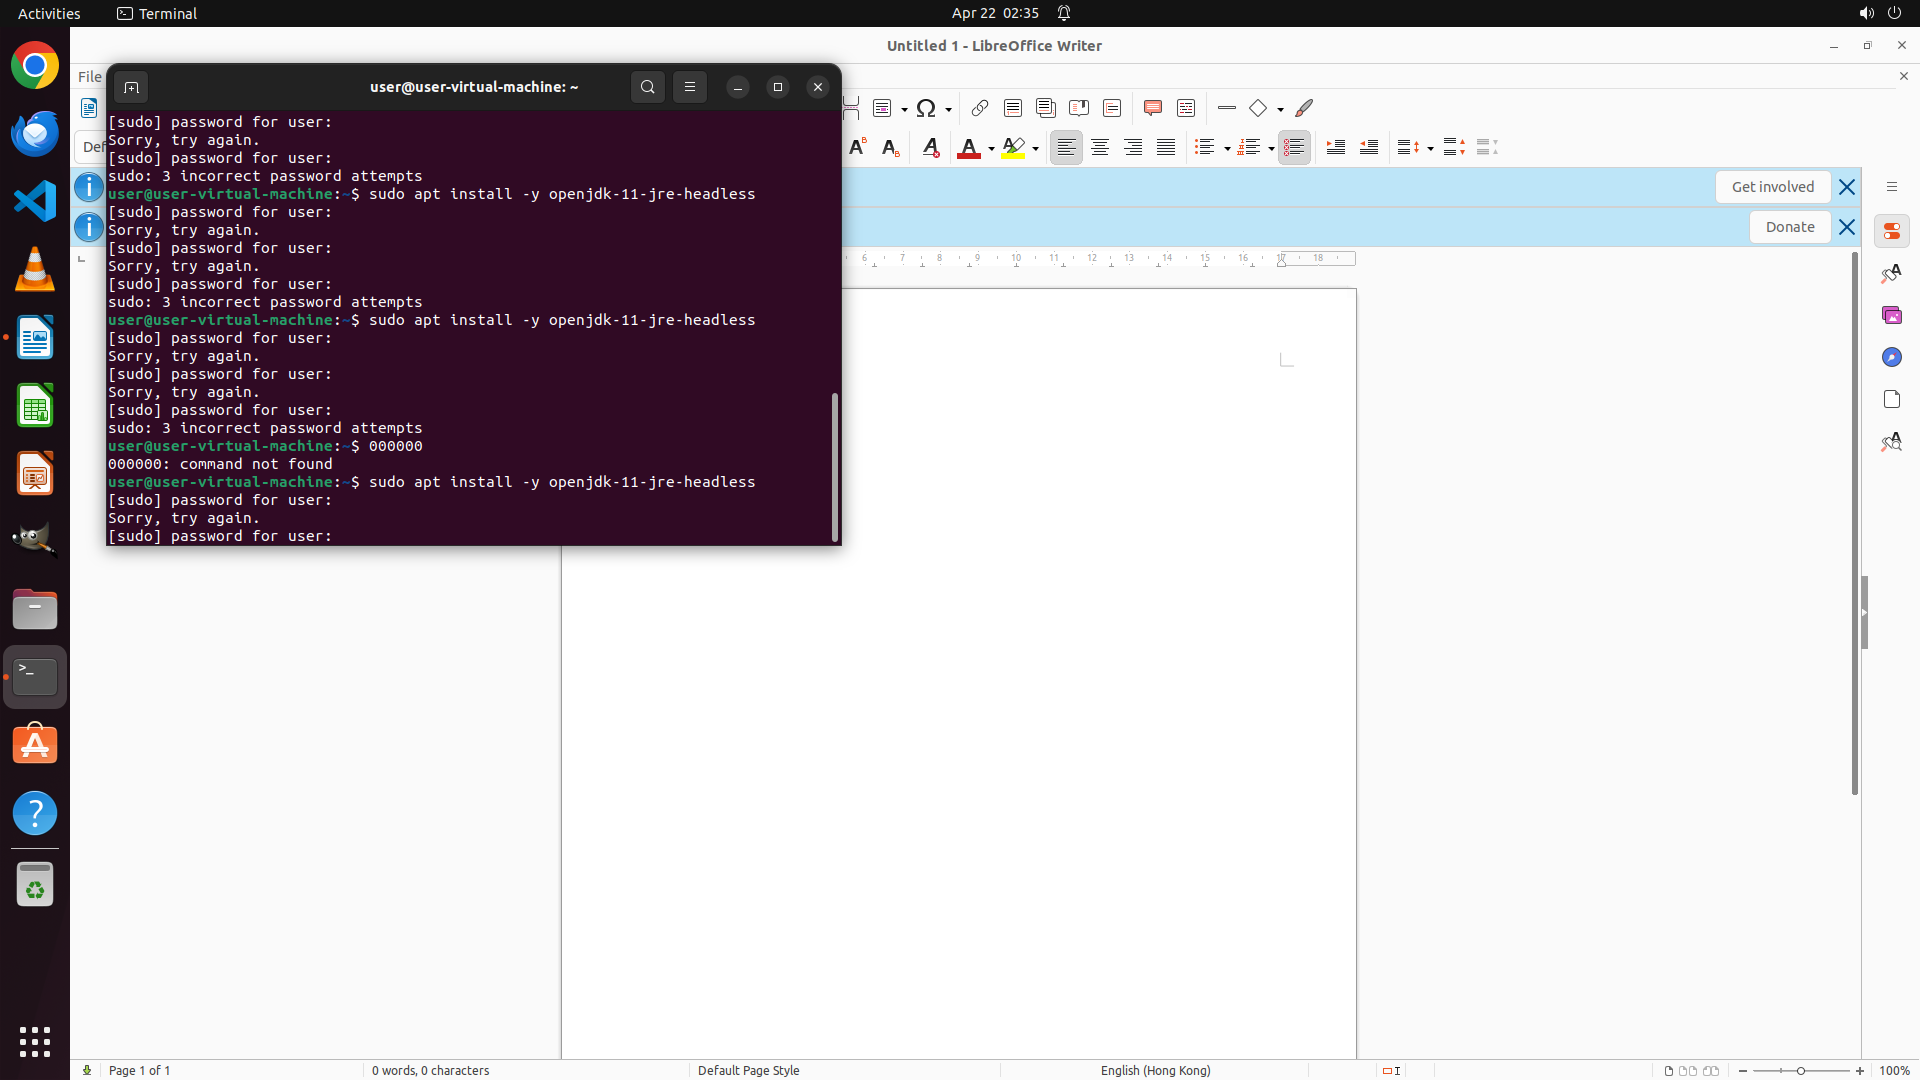The height and width of the screenshot is (1080, 1920).
Task: Expand the unordered list style dropdown
Action: [x=1227, y=148]
